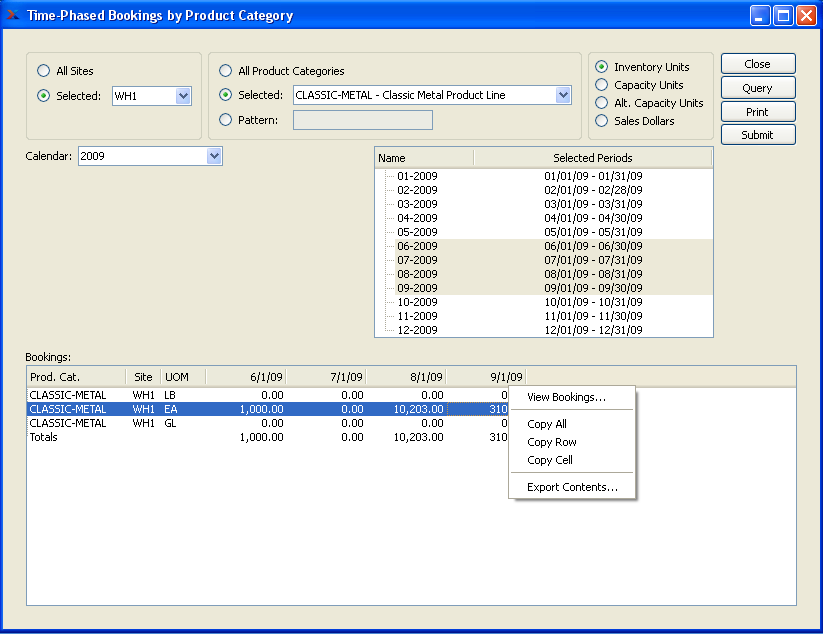This screenshot has width=823, height=634.
Task: Select the Pattern radio button
Action: click(x=225, y=120)
